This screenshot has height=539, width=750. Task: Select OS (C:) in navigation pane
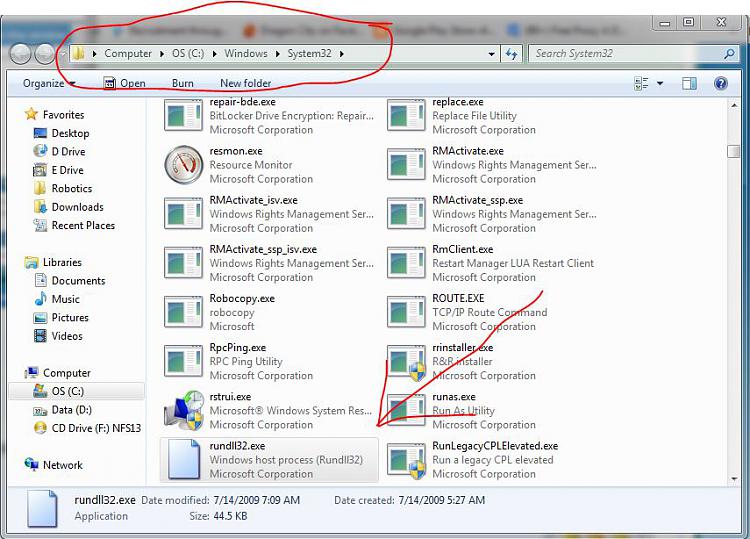click(x=77, y=391)
